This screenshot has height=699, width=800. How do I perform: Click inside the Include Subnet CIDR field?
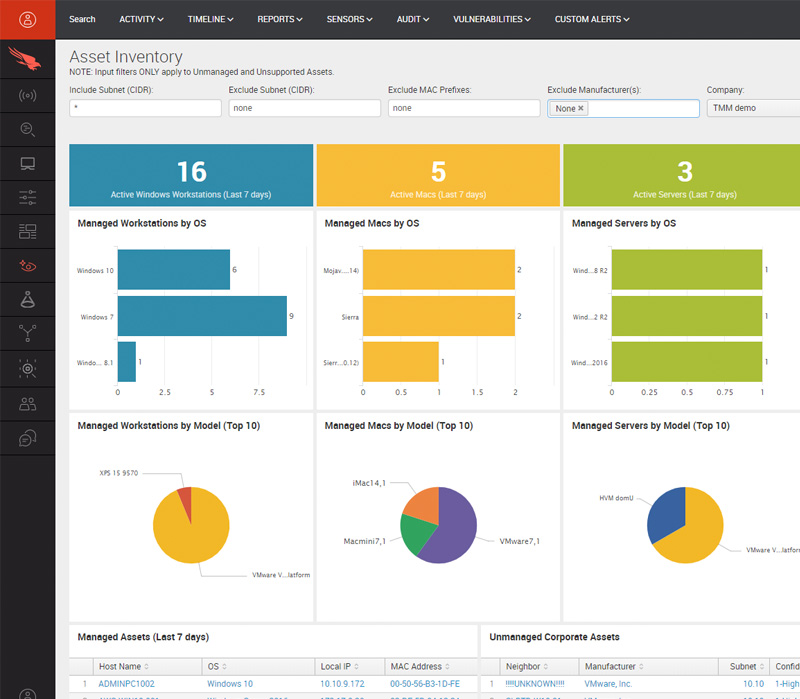pyautogui.click(x=145, y=108)
